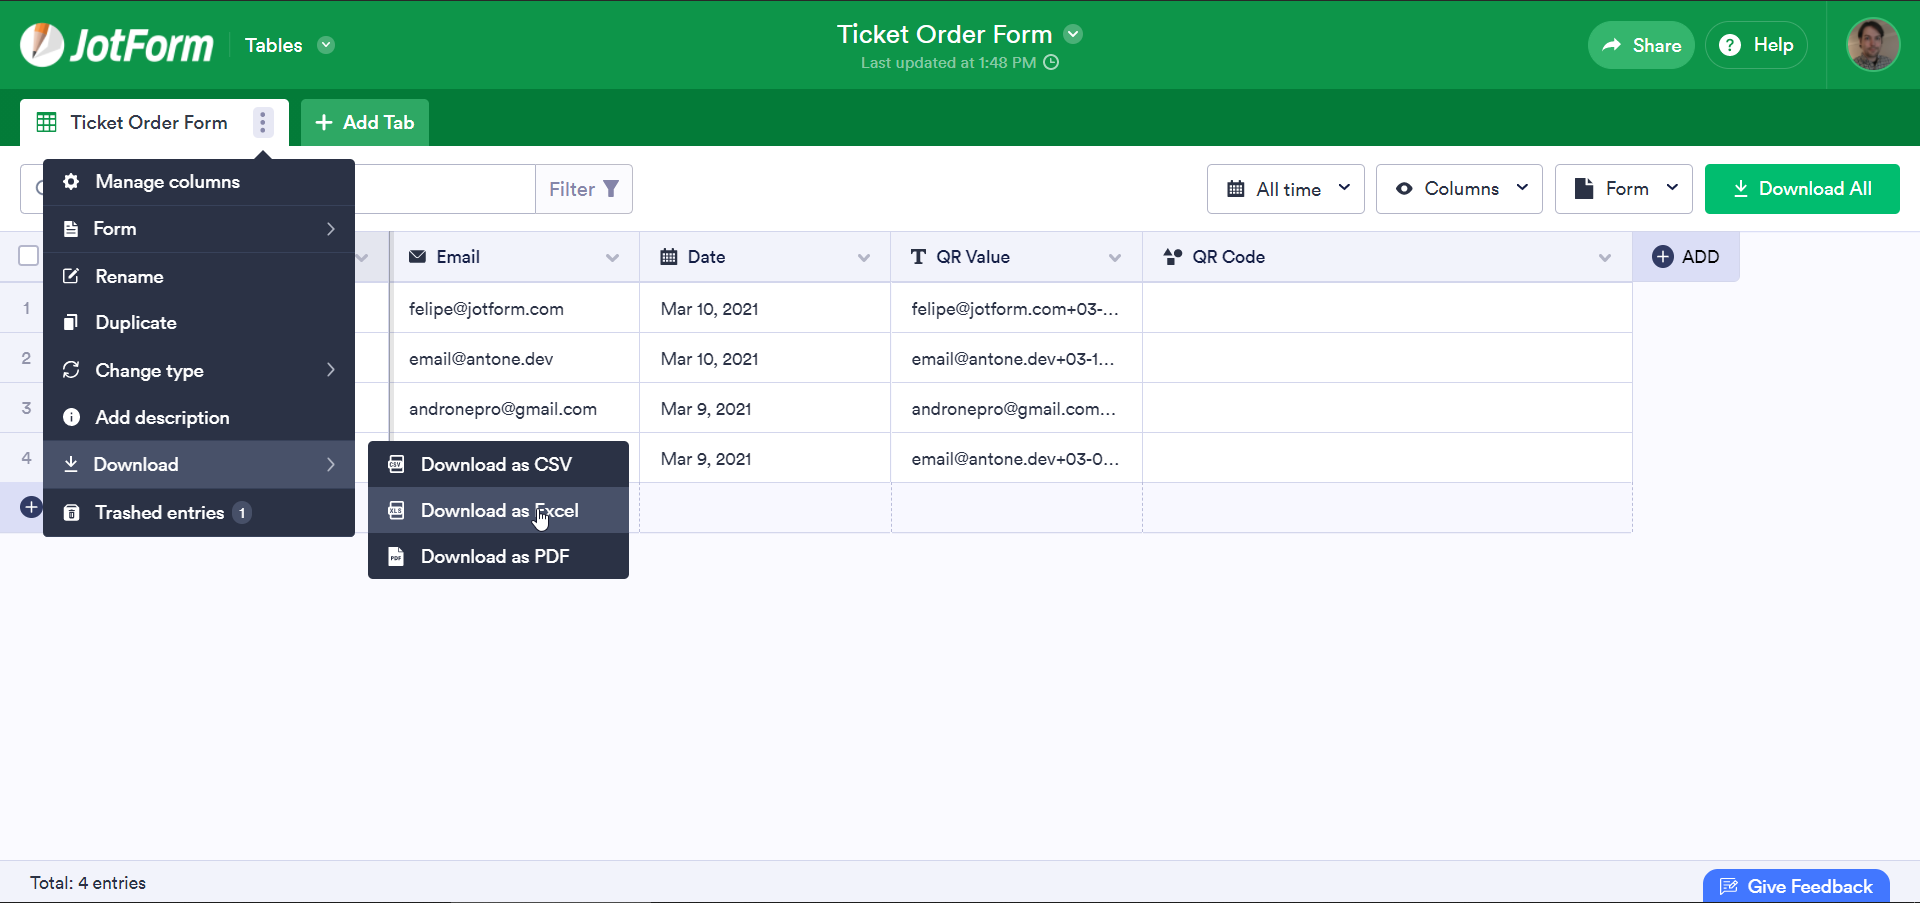
Task: Click the JotForm logo icon
Action: [42, 45]
